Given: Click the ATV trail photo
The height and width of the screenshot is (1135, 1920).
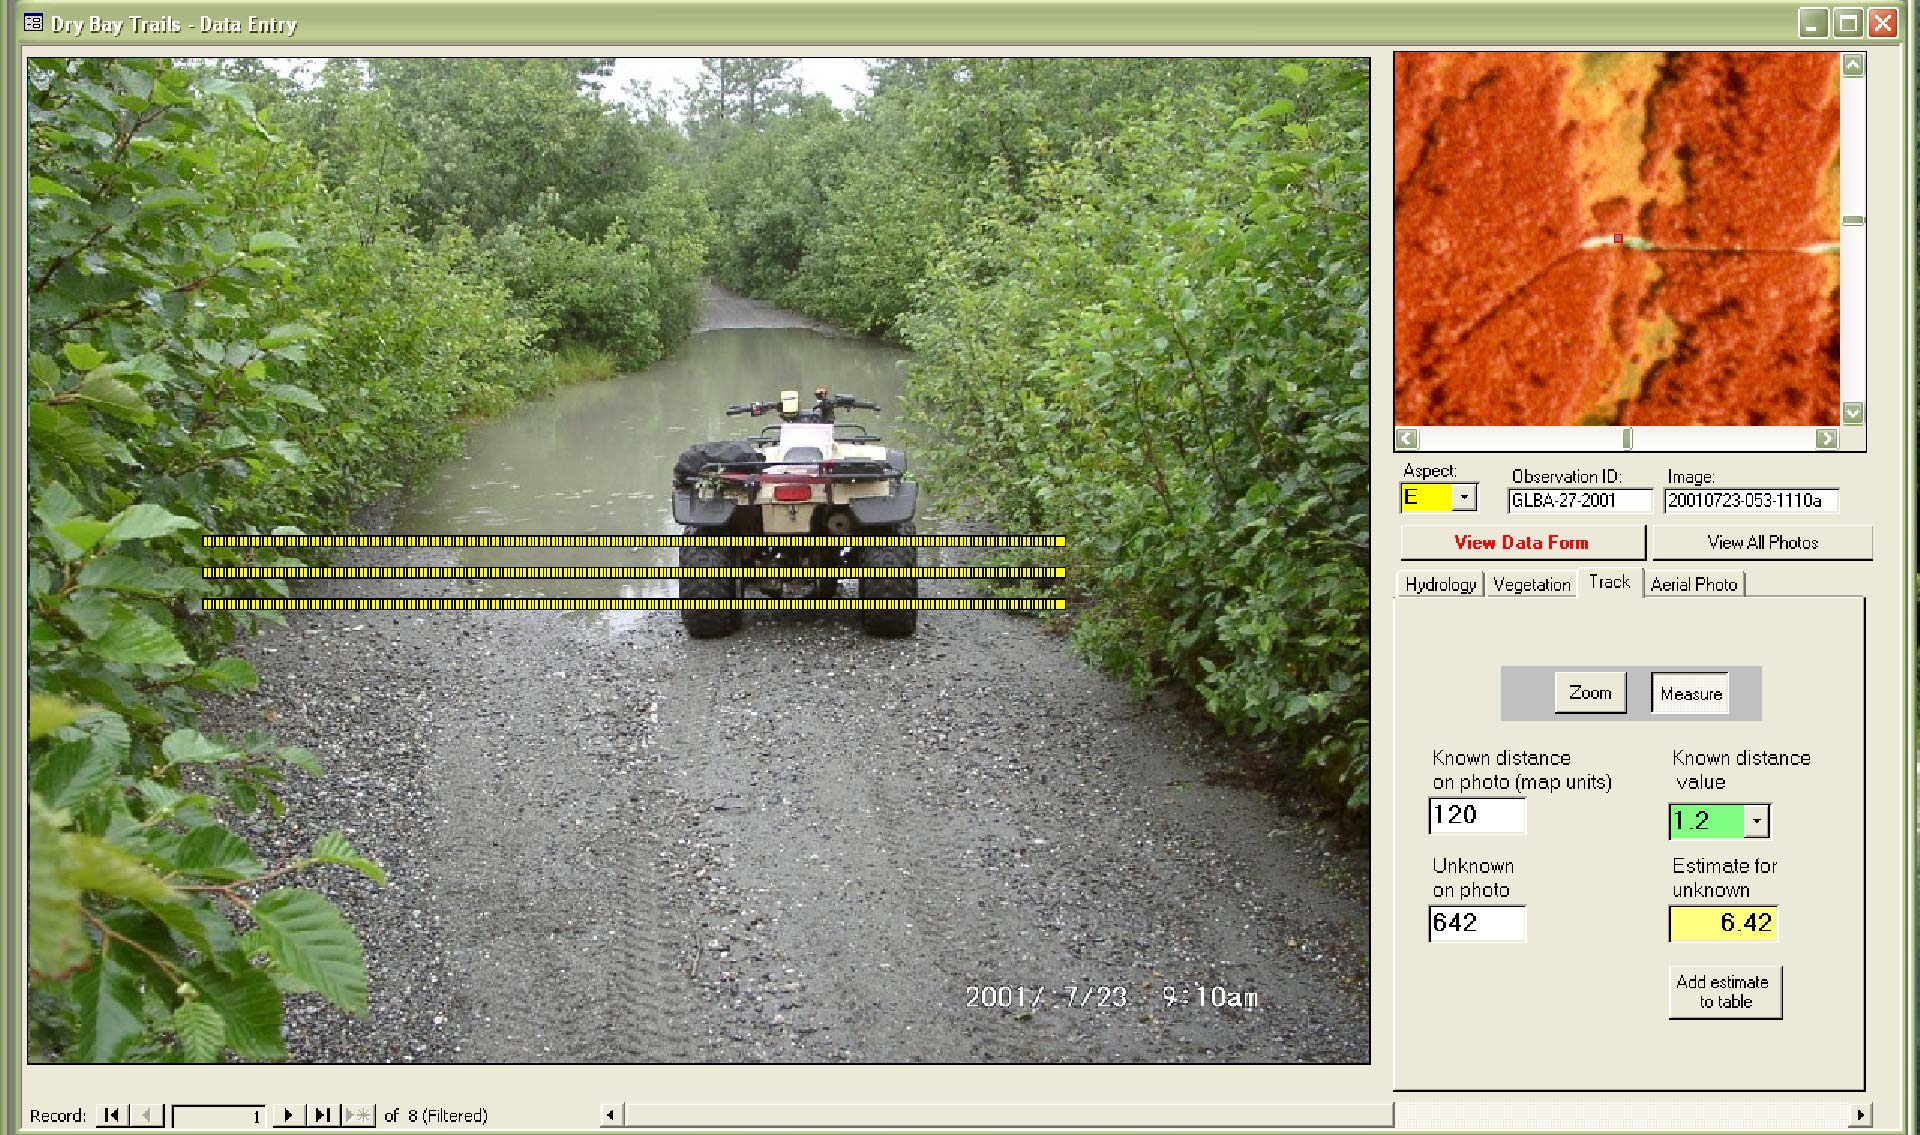Looking at the screenshot, I should pos(698,560).
